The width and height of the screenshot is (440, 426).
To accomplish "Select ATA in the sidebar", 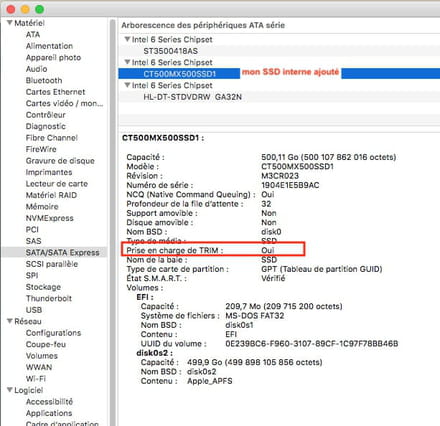I will point(33,34).
